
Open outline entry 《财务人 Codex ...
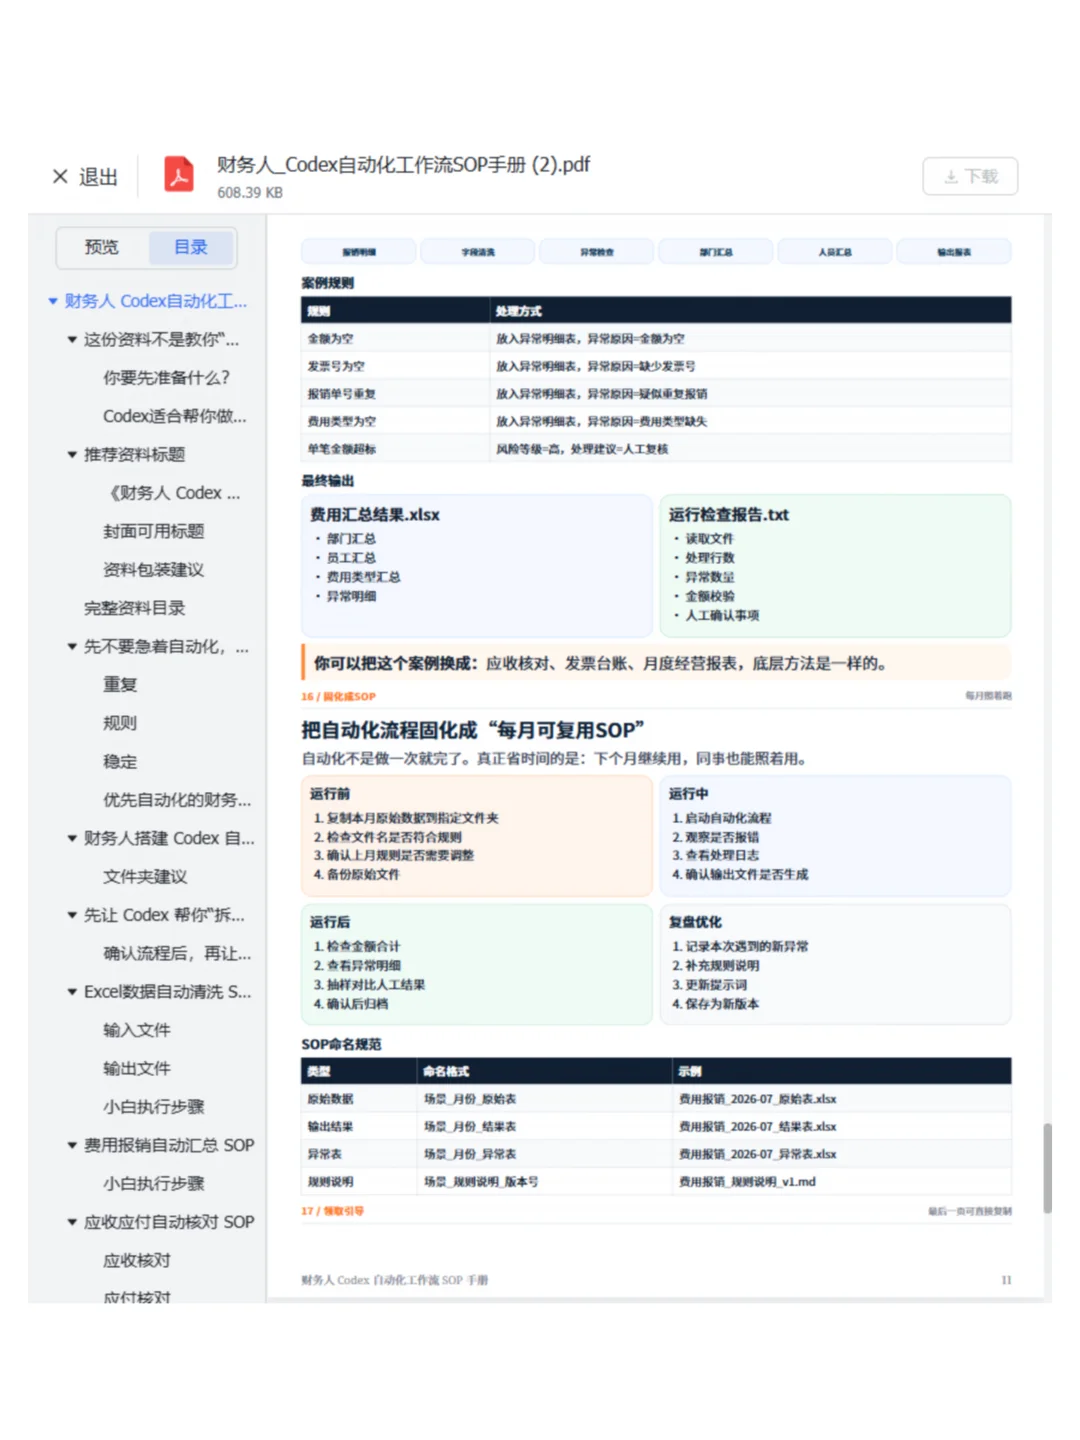point(172,493)
